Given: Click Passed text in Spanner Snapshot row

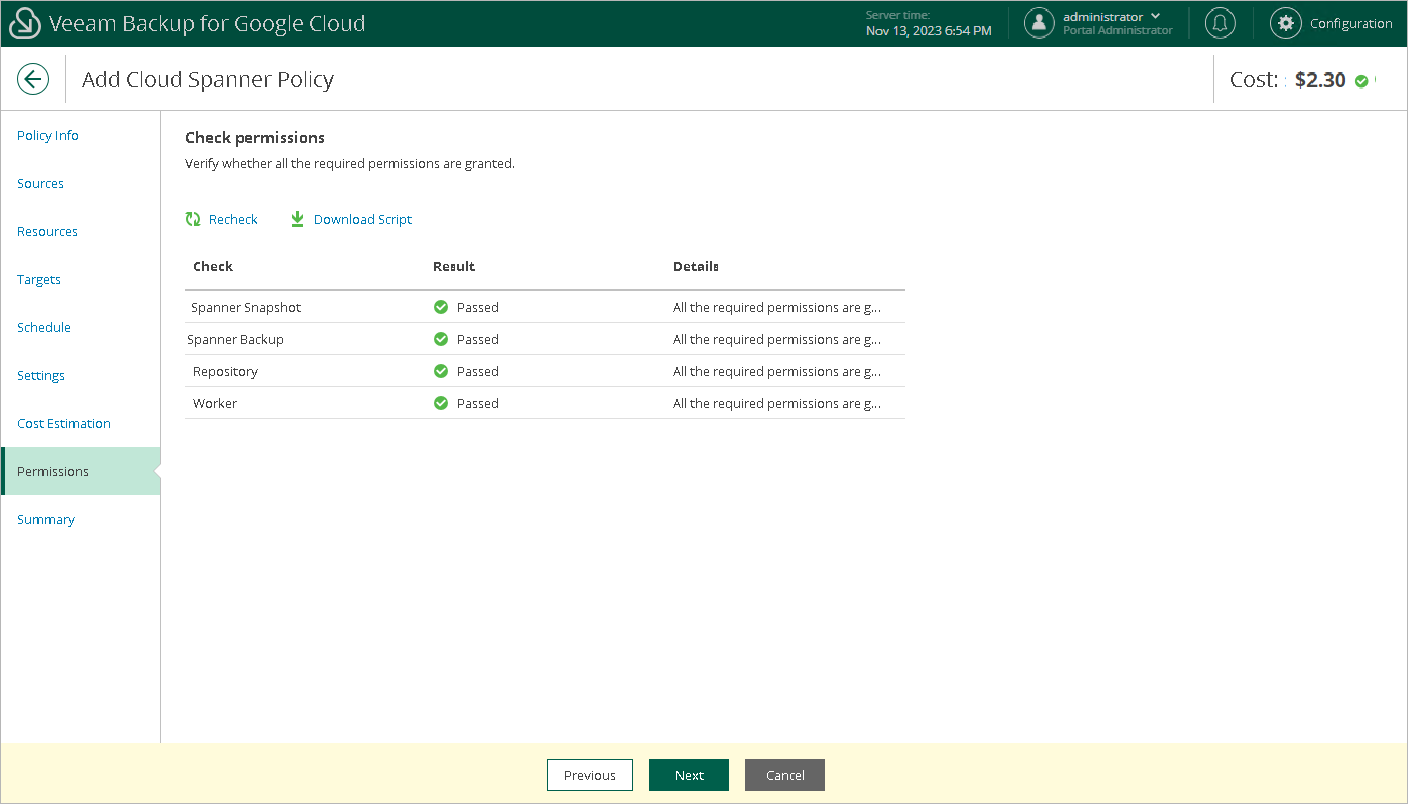Looking at the screenshot, I should click(478, 307).
